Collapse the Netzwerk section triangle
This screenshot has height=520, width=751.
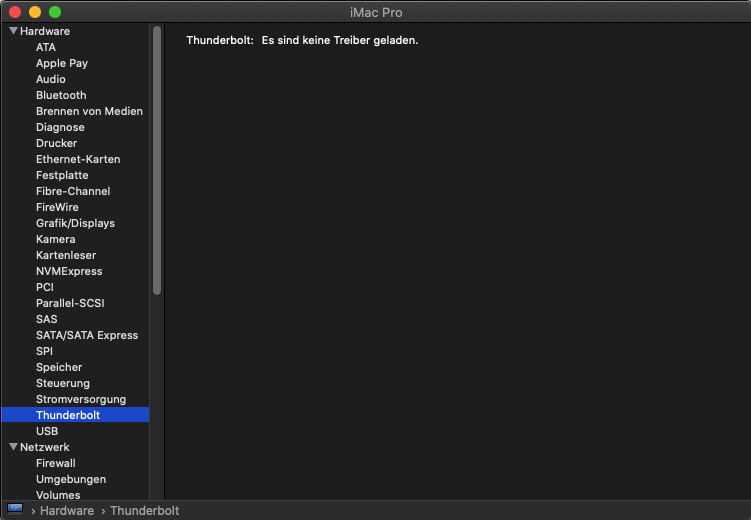13,447
